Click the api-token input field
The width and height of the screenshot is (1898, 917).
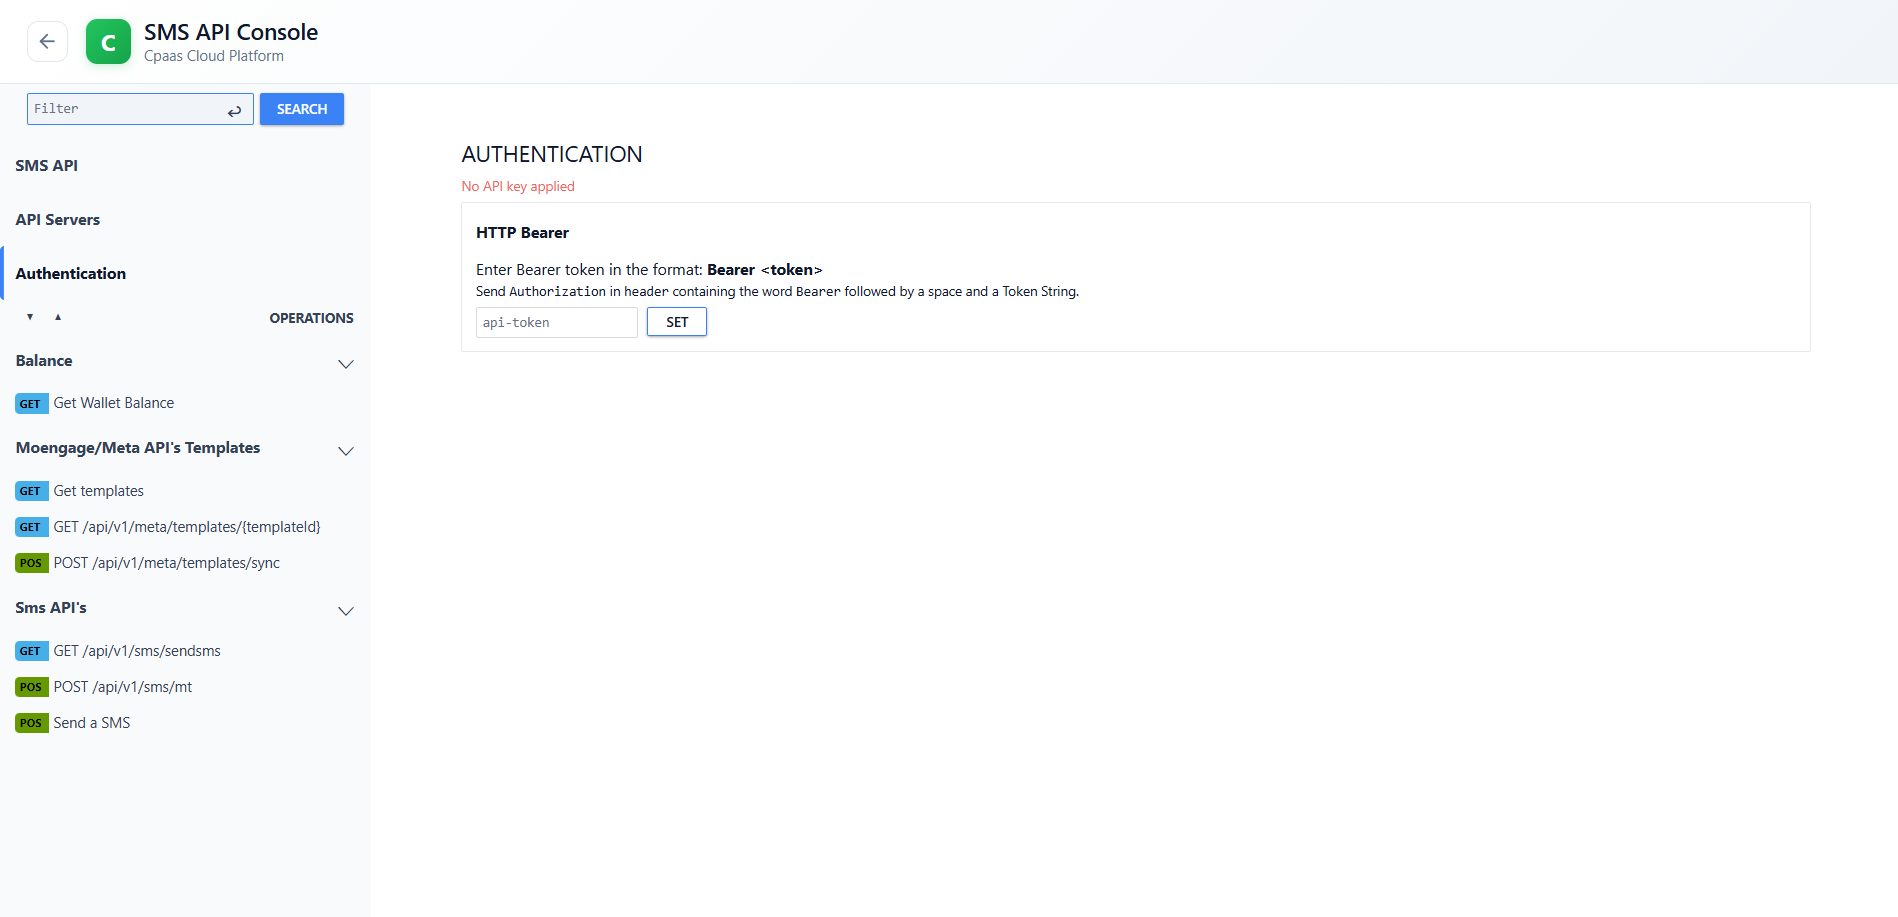[x=557, y=322]
